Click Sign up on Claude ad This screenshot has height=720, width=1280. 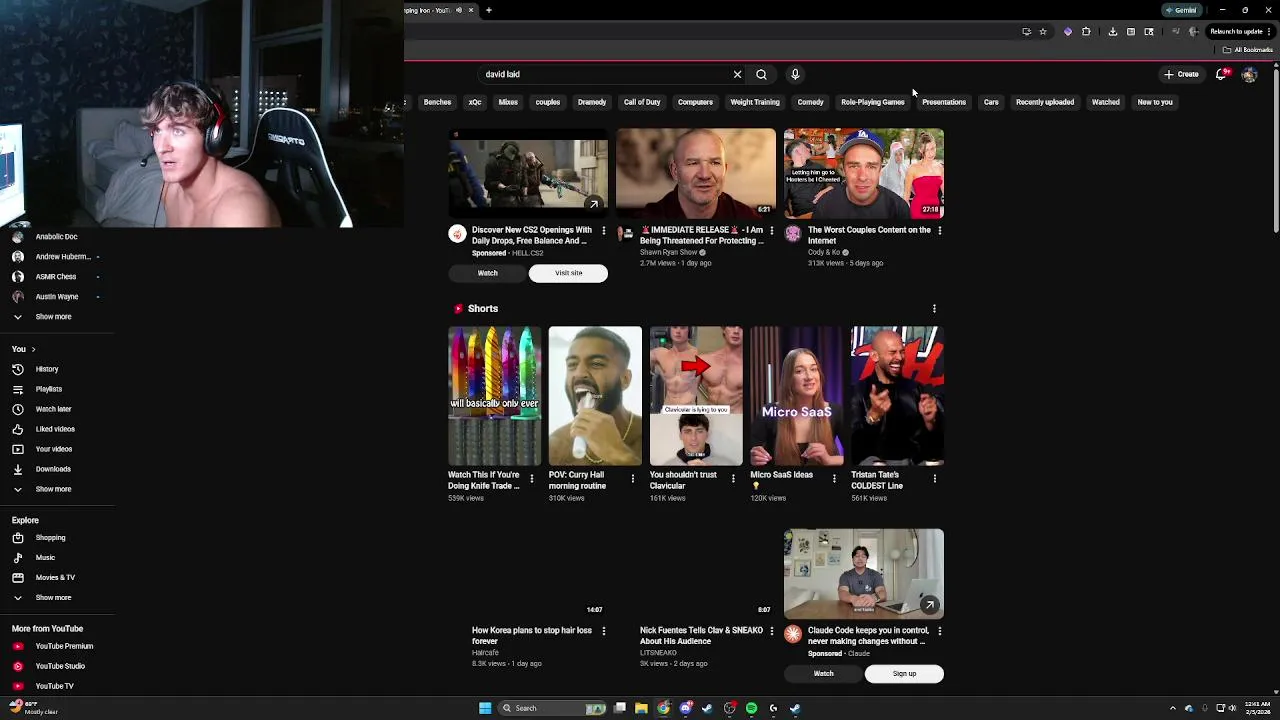(904, 674)
